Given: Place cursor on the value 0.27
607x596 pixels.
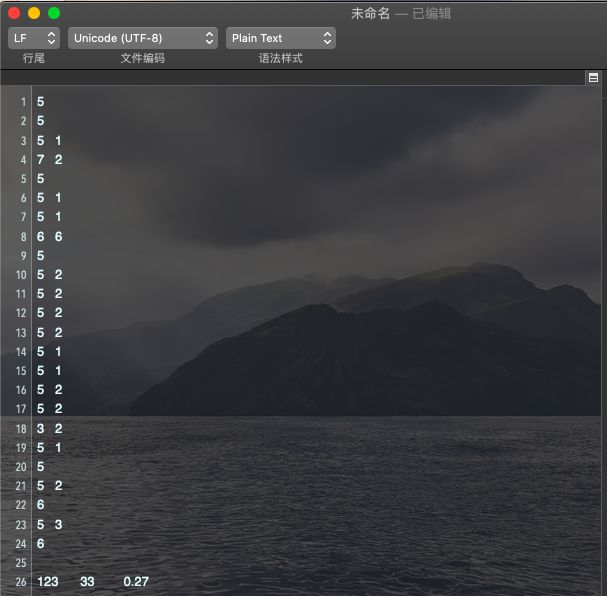Looking at the screenshot, I should tap(136, 582).
